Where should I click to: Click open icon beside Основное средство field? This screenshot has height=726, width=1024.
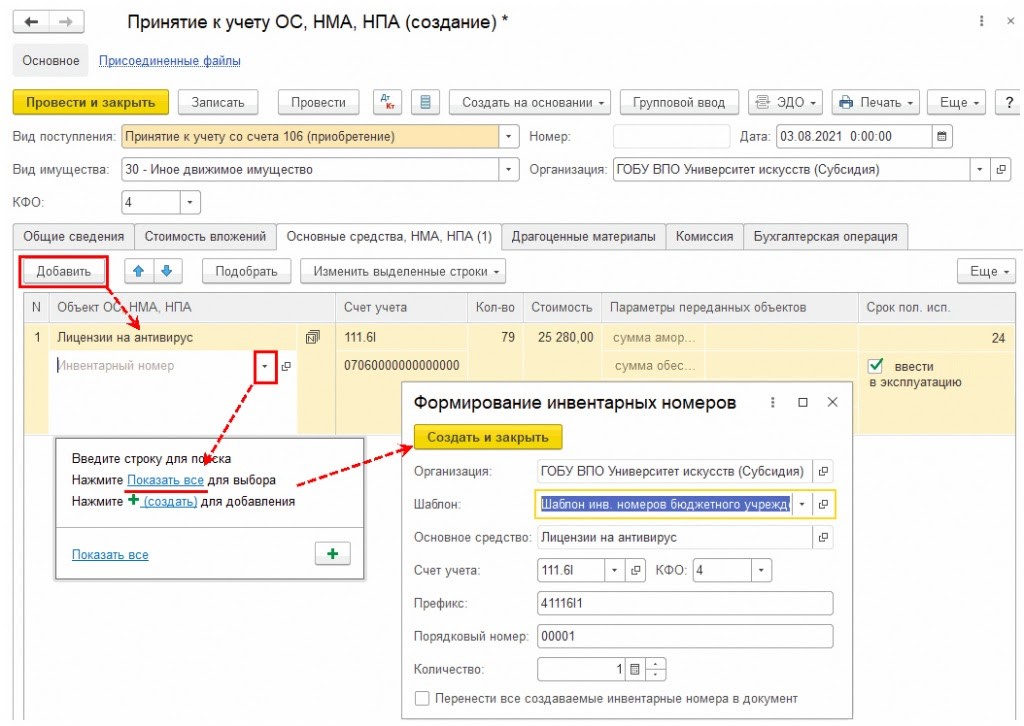click(823, 537)
